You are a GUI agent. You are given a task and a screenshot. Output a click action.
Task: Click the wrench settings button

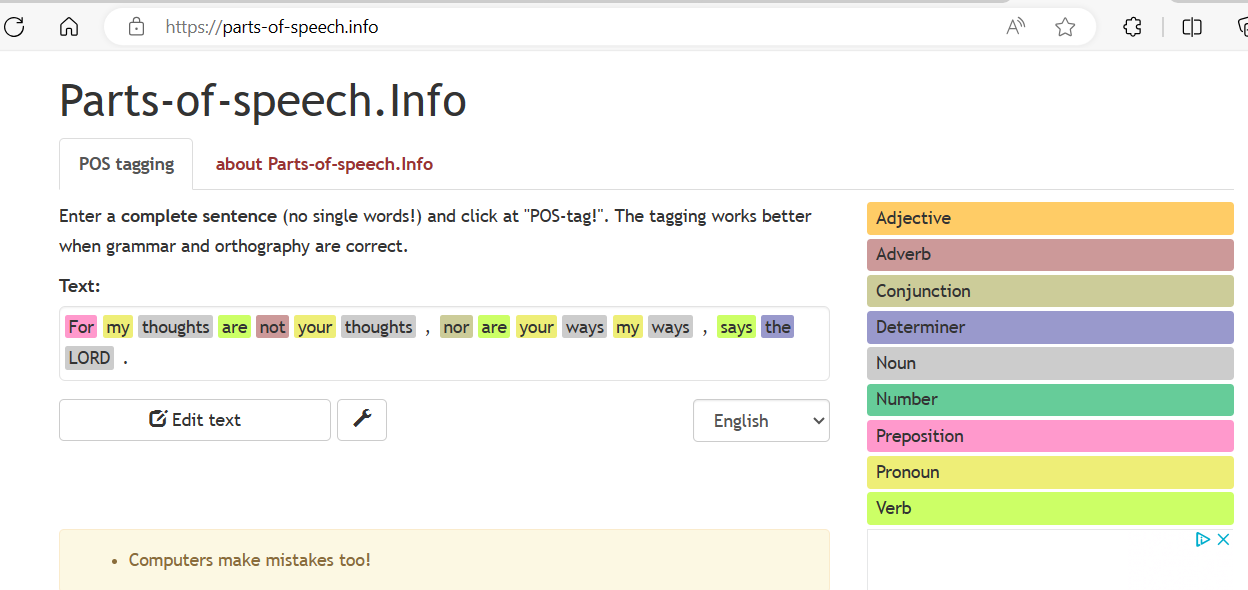point(362,420)
